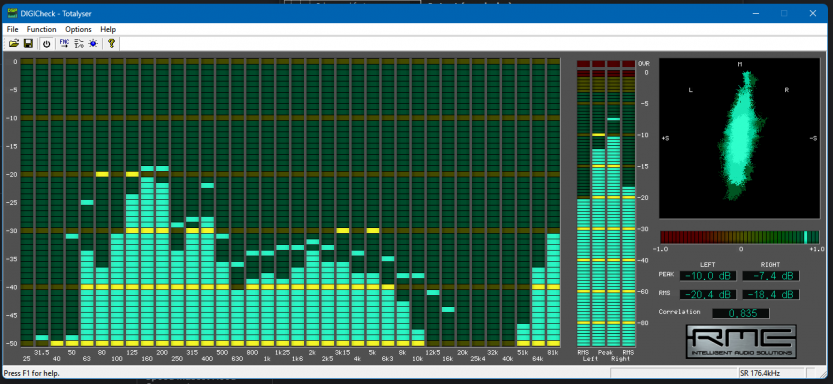This screenshot has height=384, width=833.
Task: Open the Options menu
Action: [x=78, y=29]
